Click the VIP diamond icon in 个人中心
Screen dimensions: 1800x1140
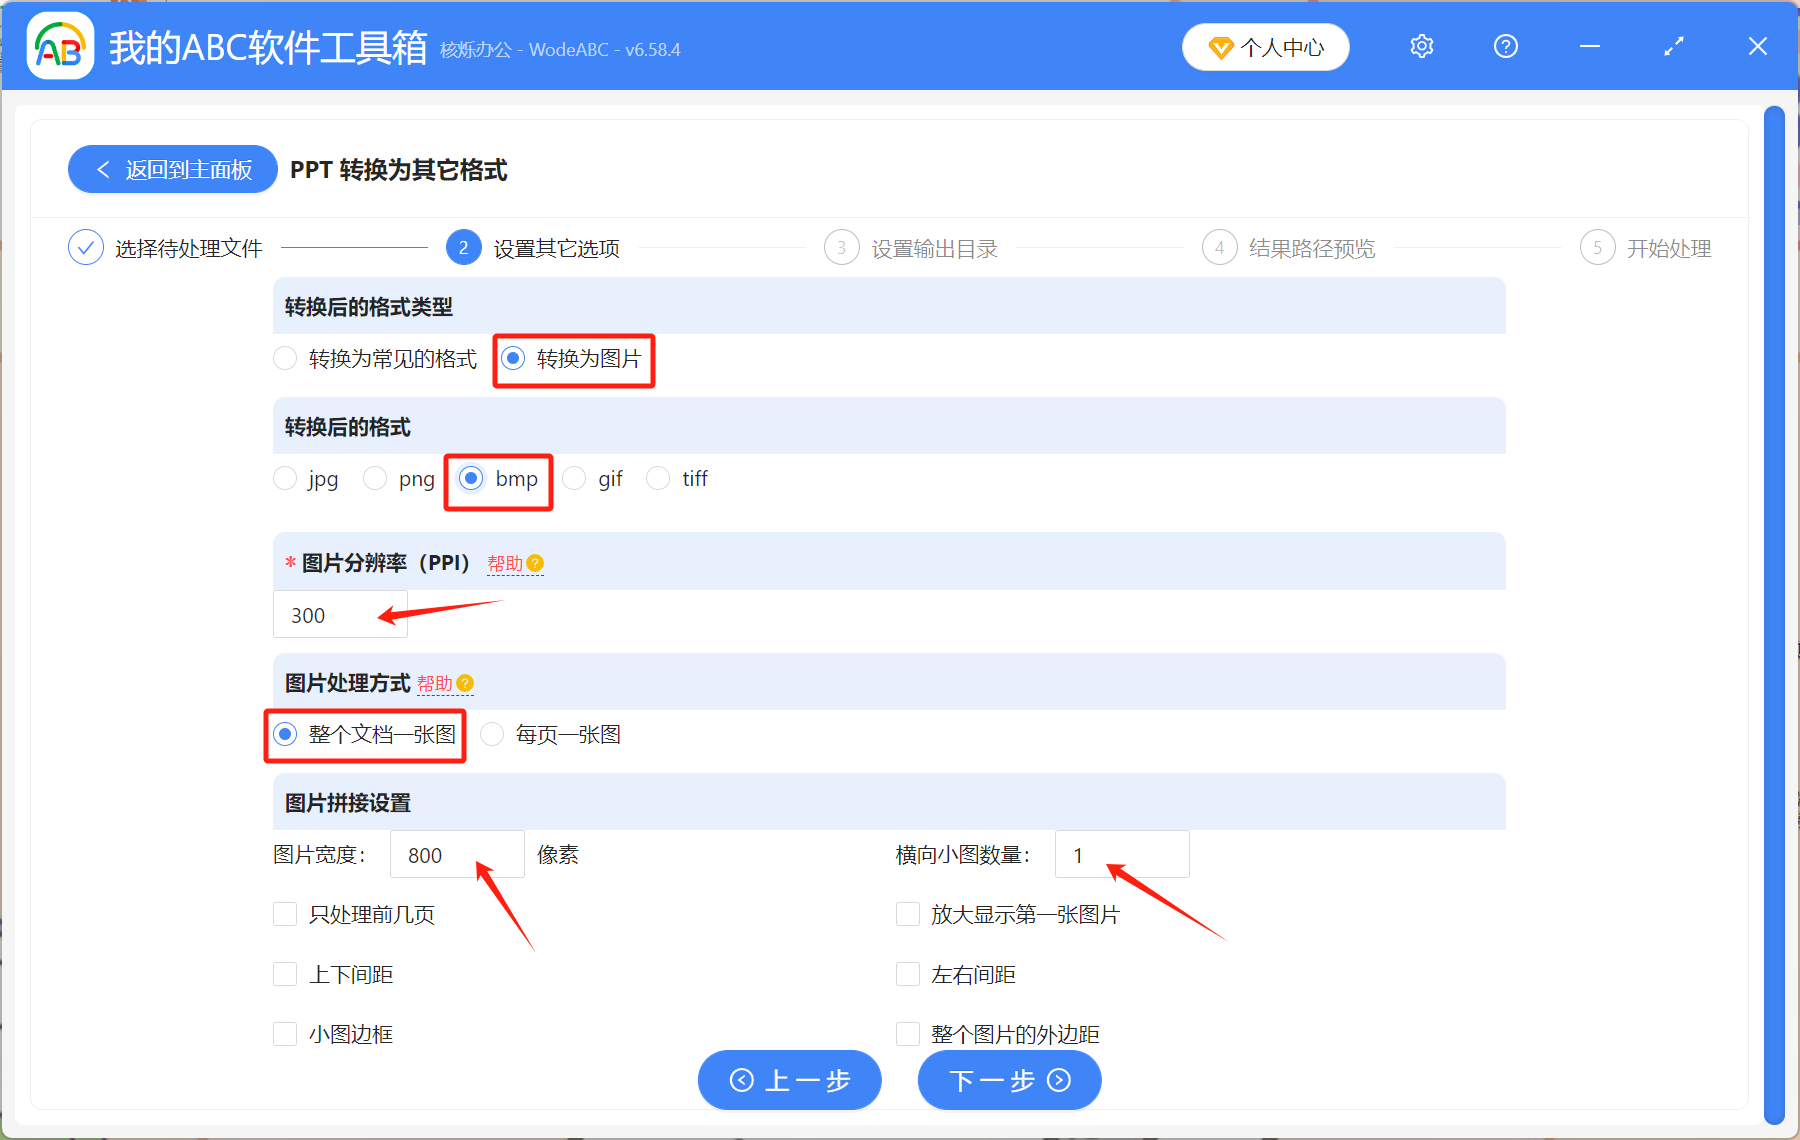pyautogui.click(x=1221, y=47)
